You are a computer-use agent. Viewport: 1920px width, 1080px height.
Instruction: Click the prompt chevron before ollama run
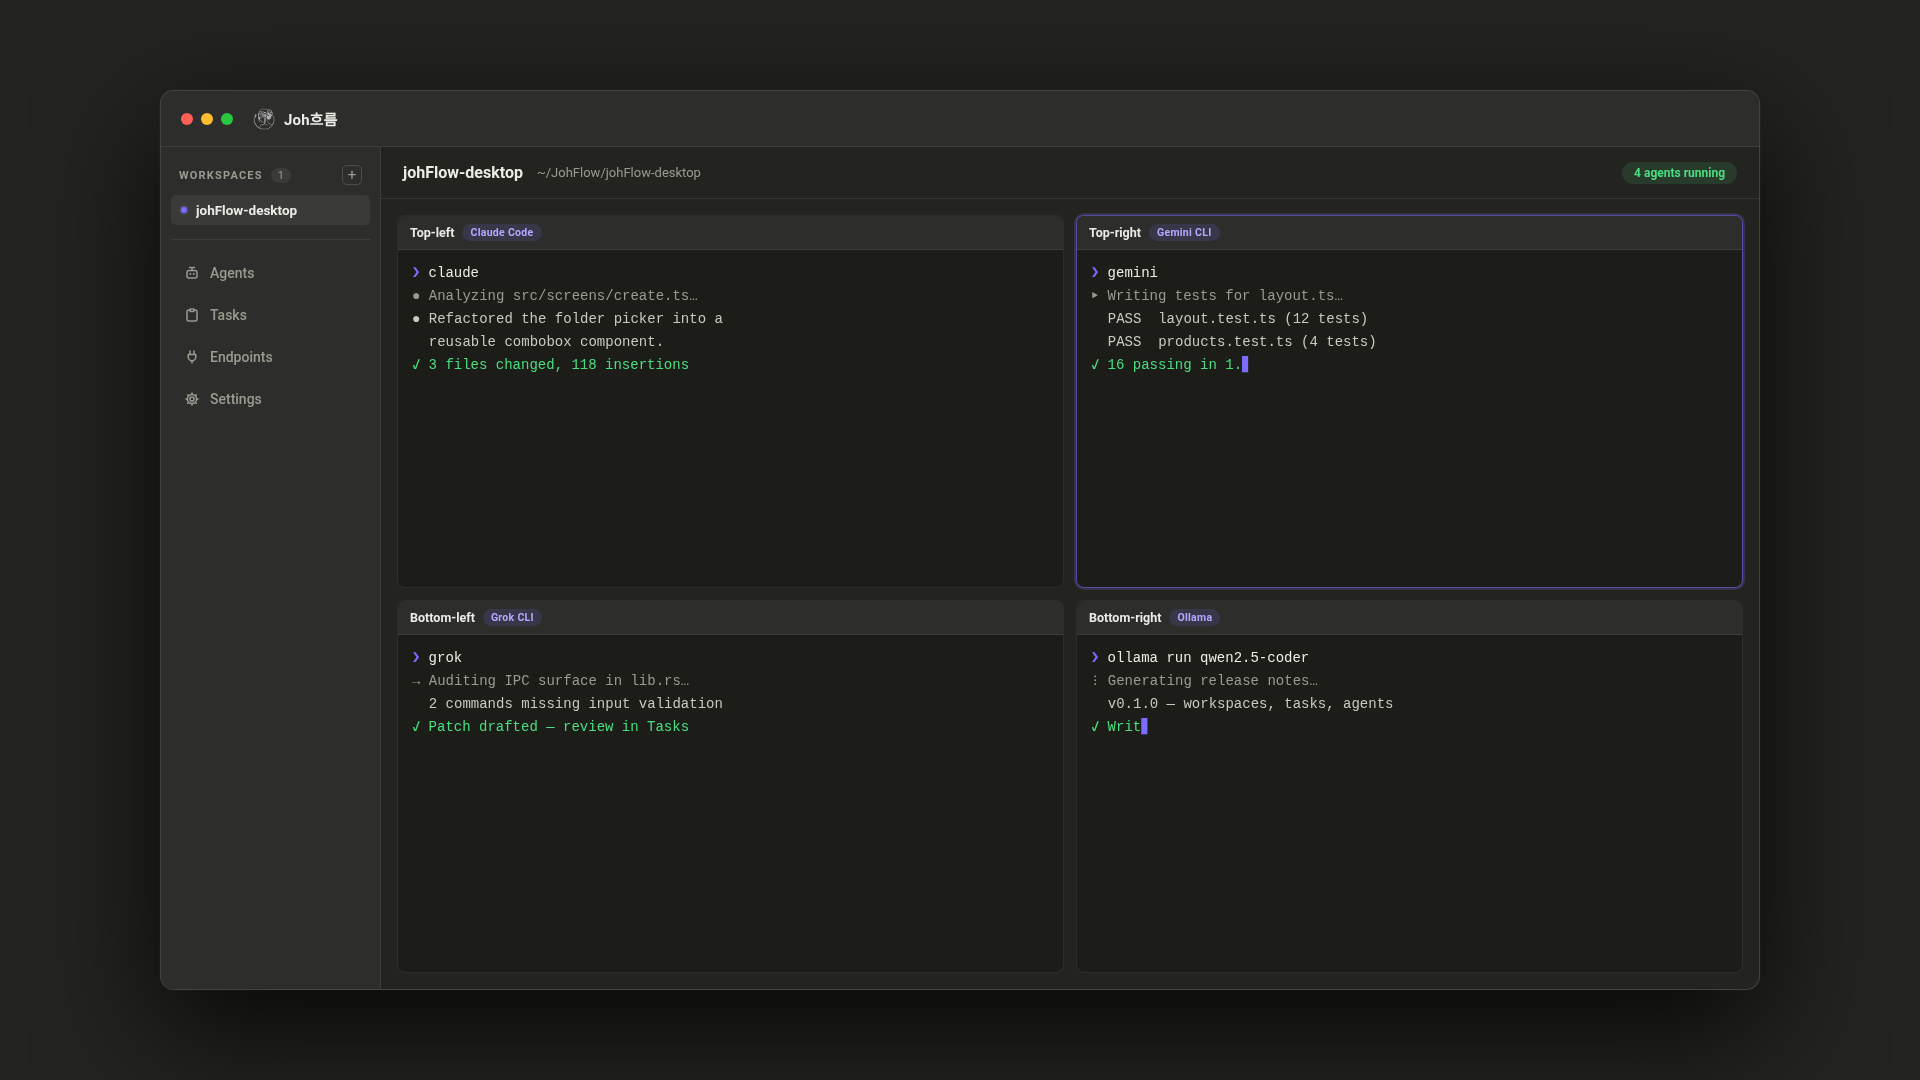point(1095,657)
